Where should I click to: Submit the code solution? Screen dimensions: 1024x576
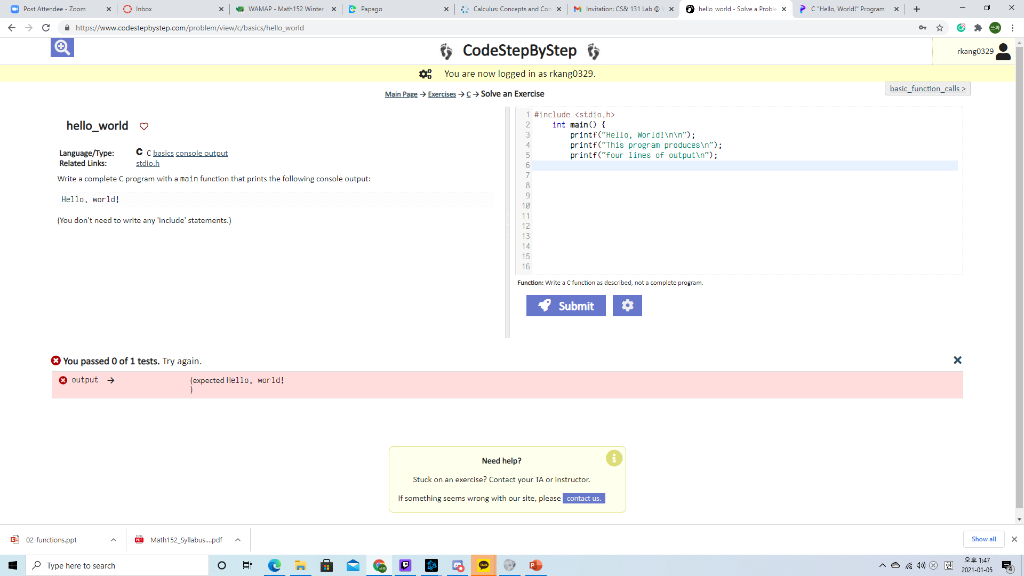click(x=566, y=305)
